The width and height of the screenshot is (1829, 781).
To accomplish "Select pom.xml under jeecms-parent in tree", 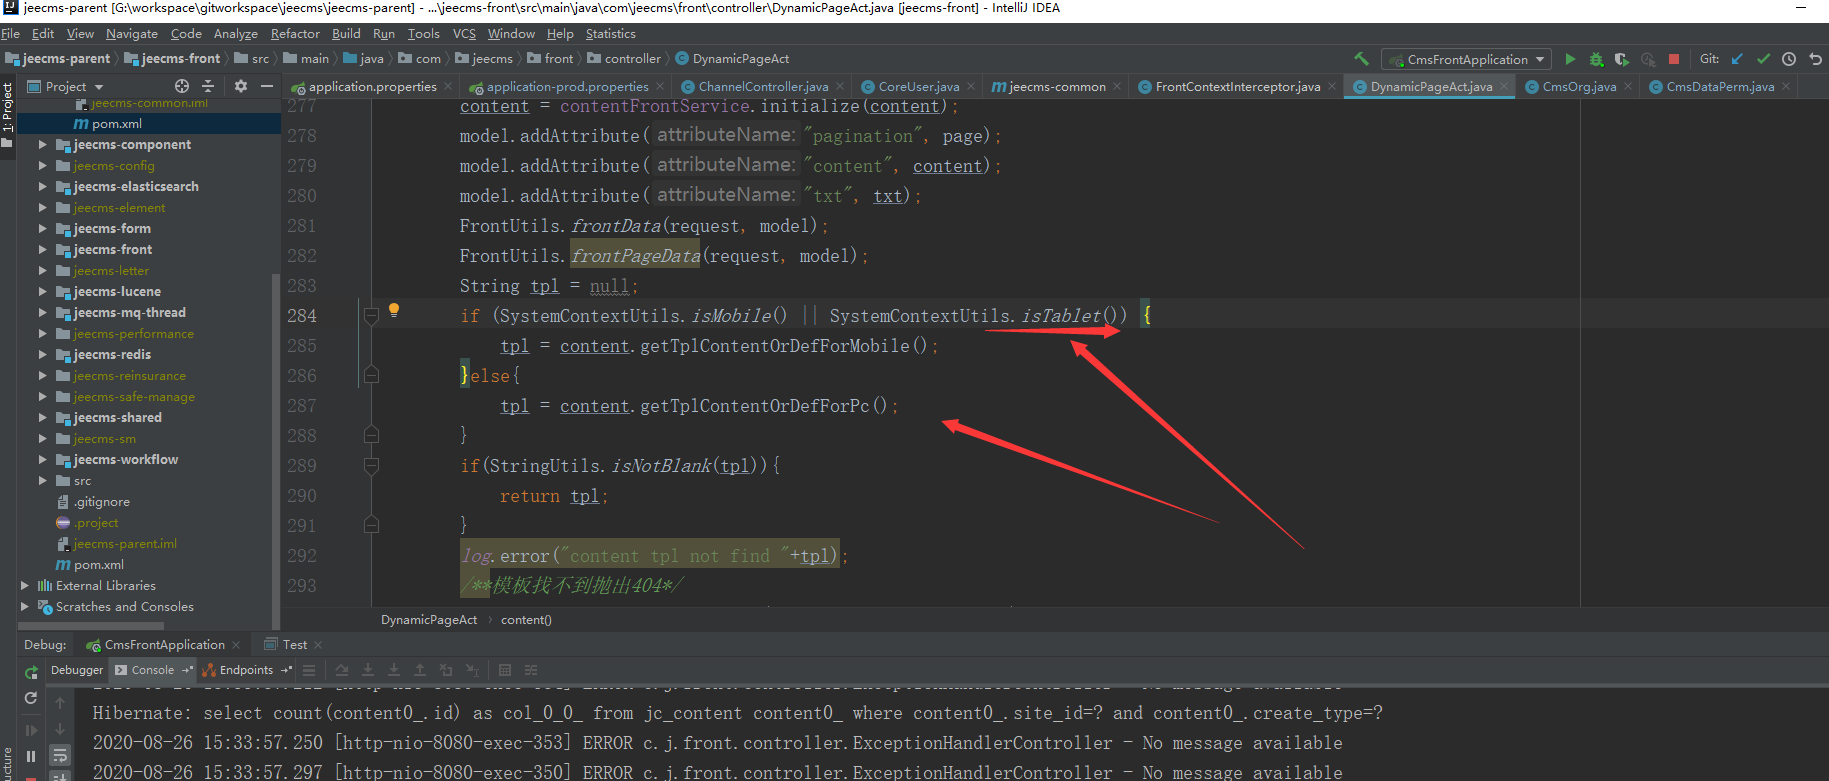I will pyautogui.click(x=98, y=565).
